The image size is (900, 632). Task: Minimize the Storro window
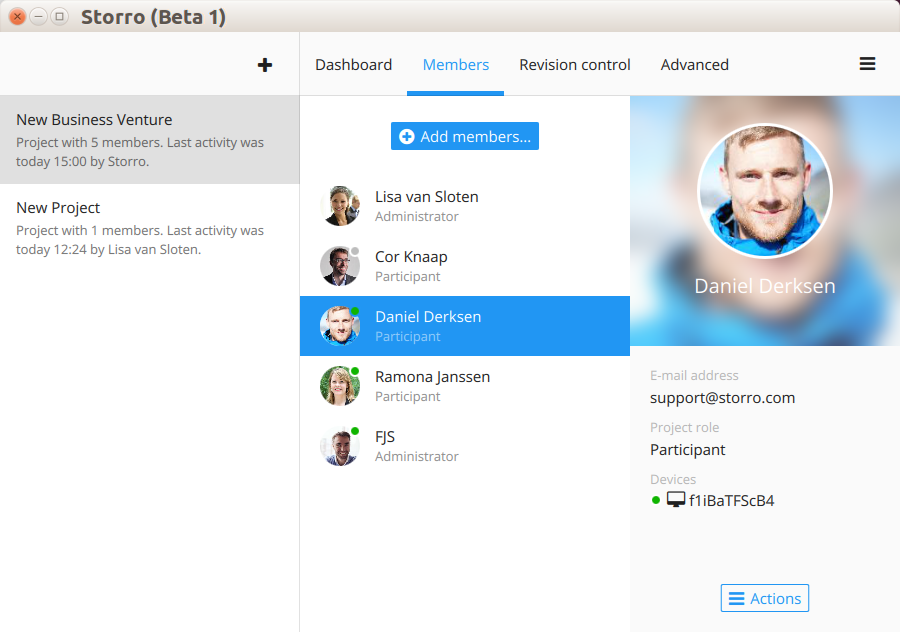pos(38,17)
